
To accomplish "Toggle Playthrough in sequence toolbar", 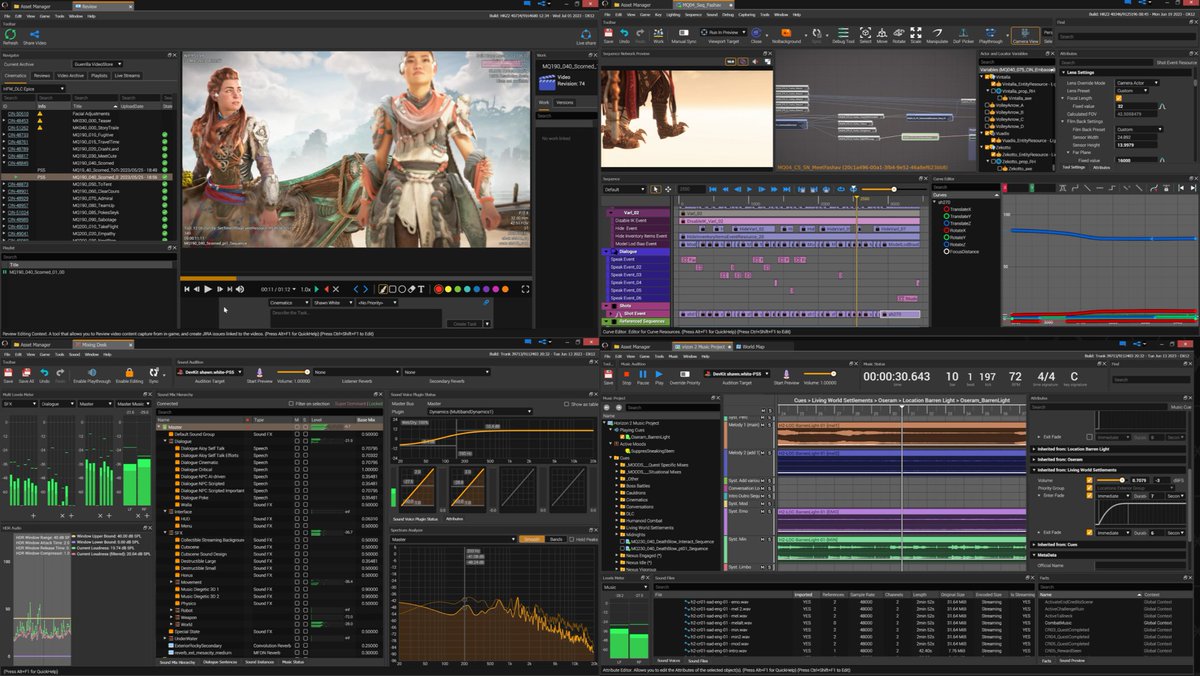I will coord(991,36).
